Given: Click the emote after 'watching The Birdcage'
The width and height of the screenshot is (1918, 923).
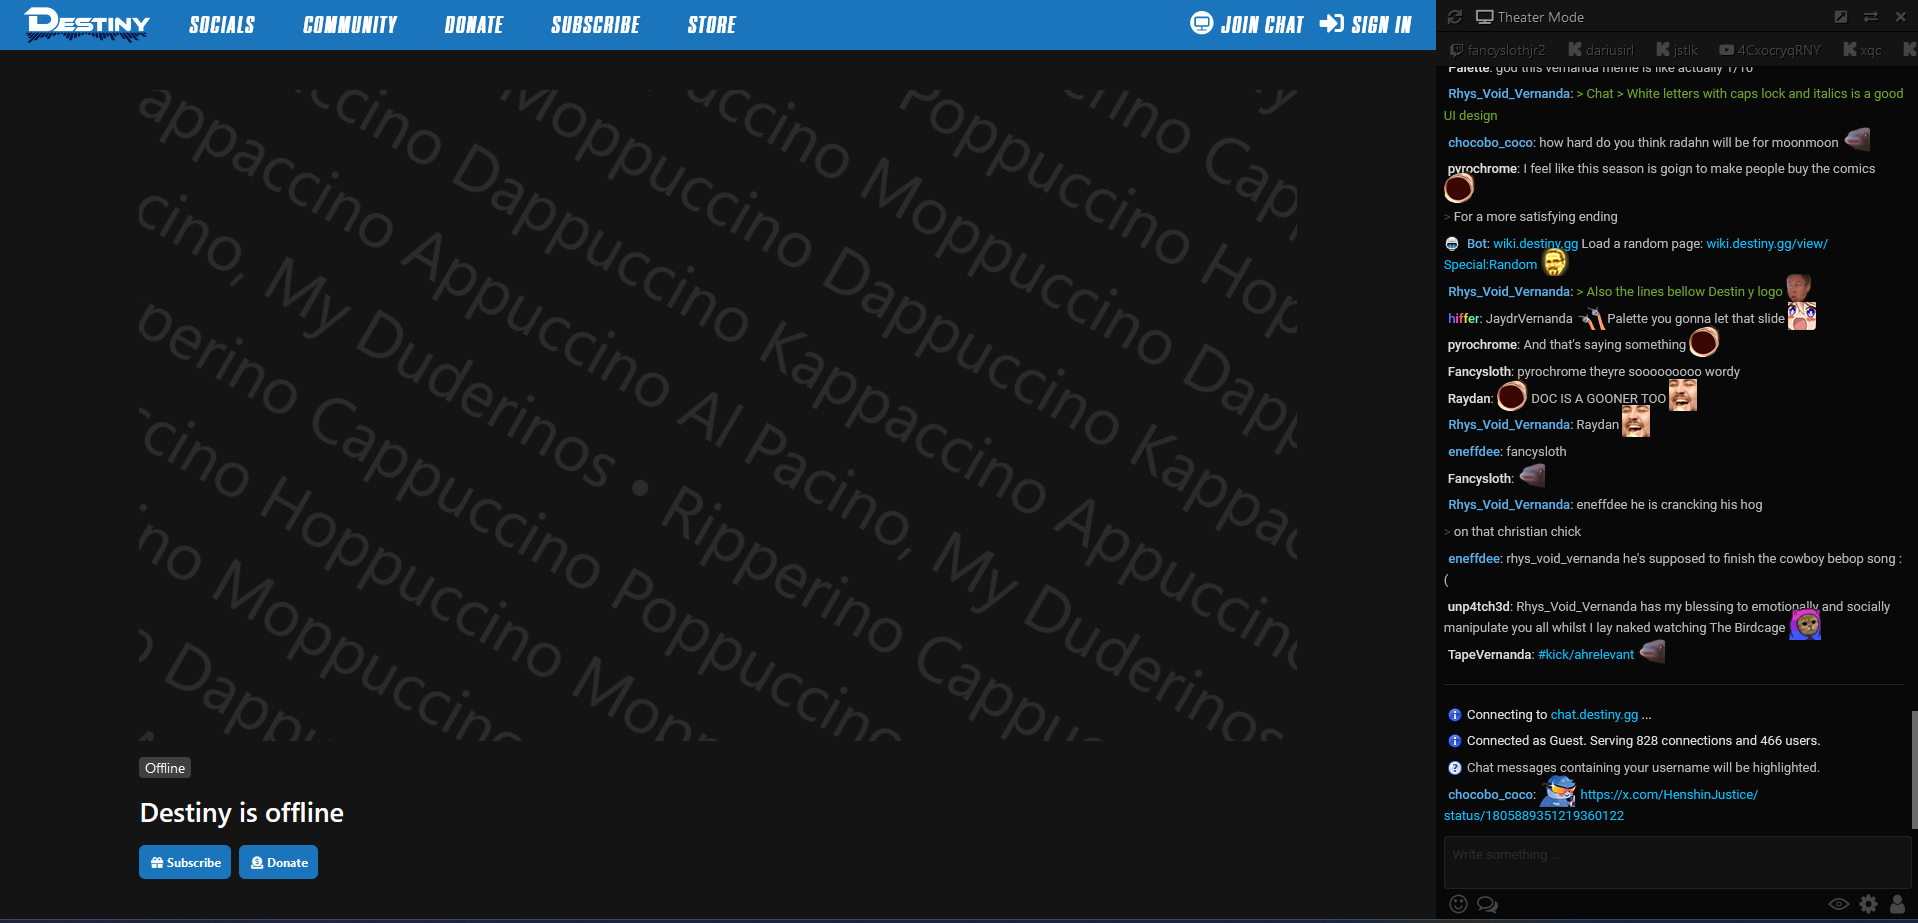Looking at the screenshot, I should point(1805,625).
